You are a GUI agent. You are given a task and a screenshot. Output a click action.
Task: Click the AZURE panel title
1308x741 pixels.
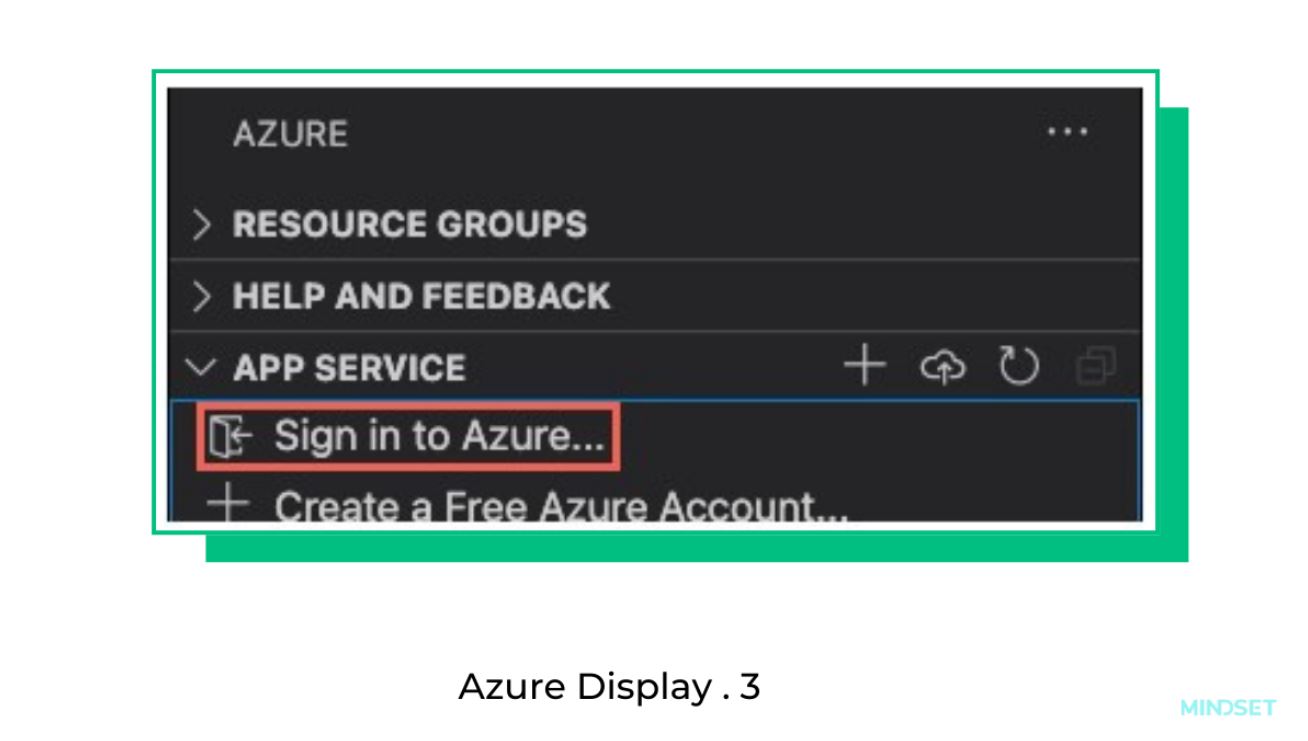(290, 134)
